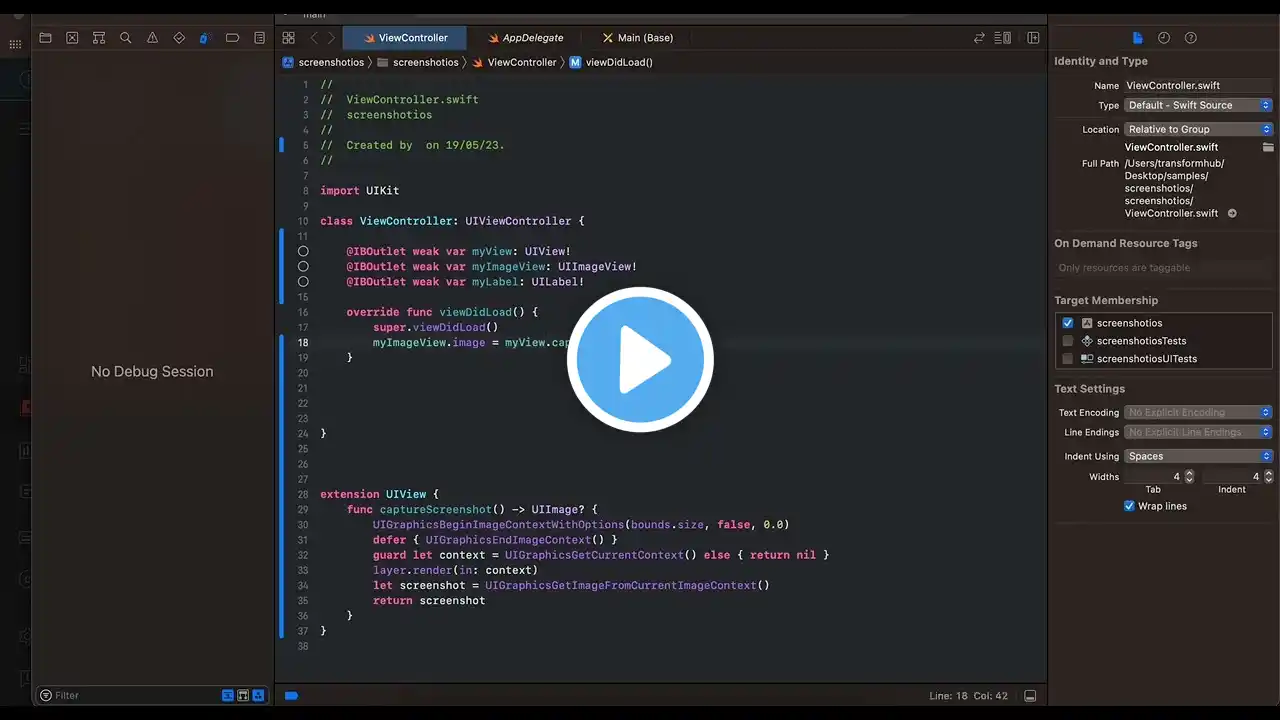1280x720 pixels.
Task: Choose file location via folder icon
Action: click(1268, 147)
